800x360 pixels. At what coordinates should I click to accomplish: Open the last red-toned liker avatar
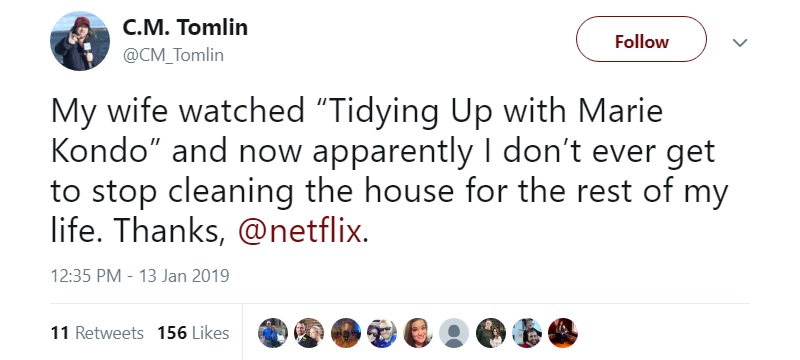(x=562, y=333)
